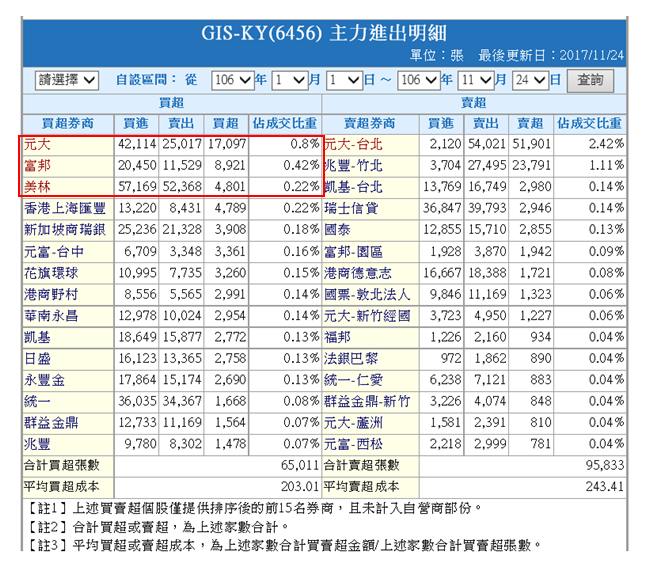Click 港商德意志 buy-in cell 16,667
Screen dimensions: 651x567
pos(442,273)
